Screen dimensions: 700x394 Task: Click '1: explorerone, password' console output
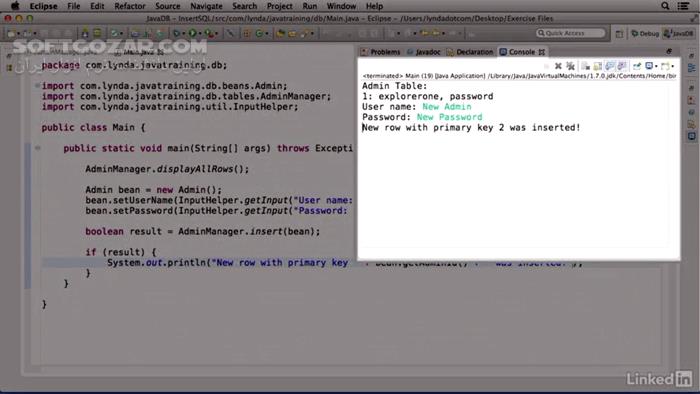pyautogui.click(x=428, y=96)
